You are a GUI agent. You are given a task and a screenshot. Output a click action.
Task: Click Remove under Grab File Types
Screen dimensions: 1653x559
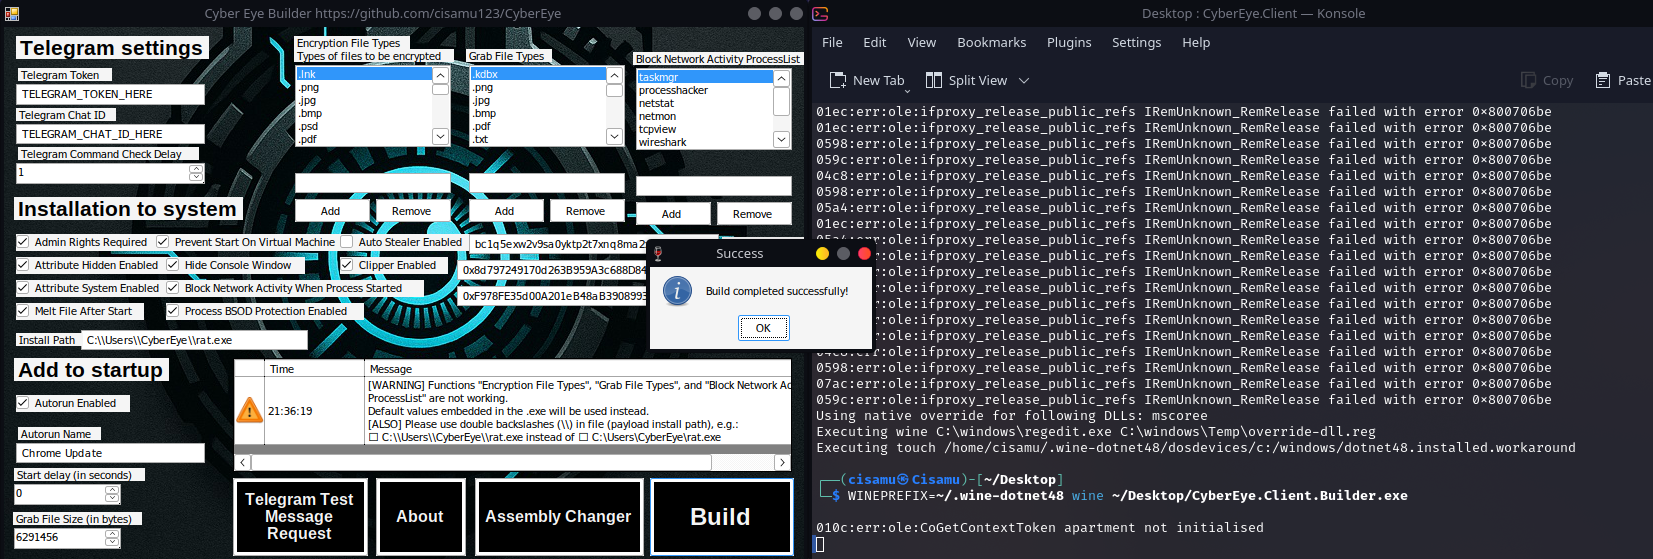[586, 211]
